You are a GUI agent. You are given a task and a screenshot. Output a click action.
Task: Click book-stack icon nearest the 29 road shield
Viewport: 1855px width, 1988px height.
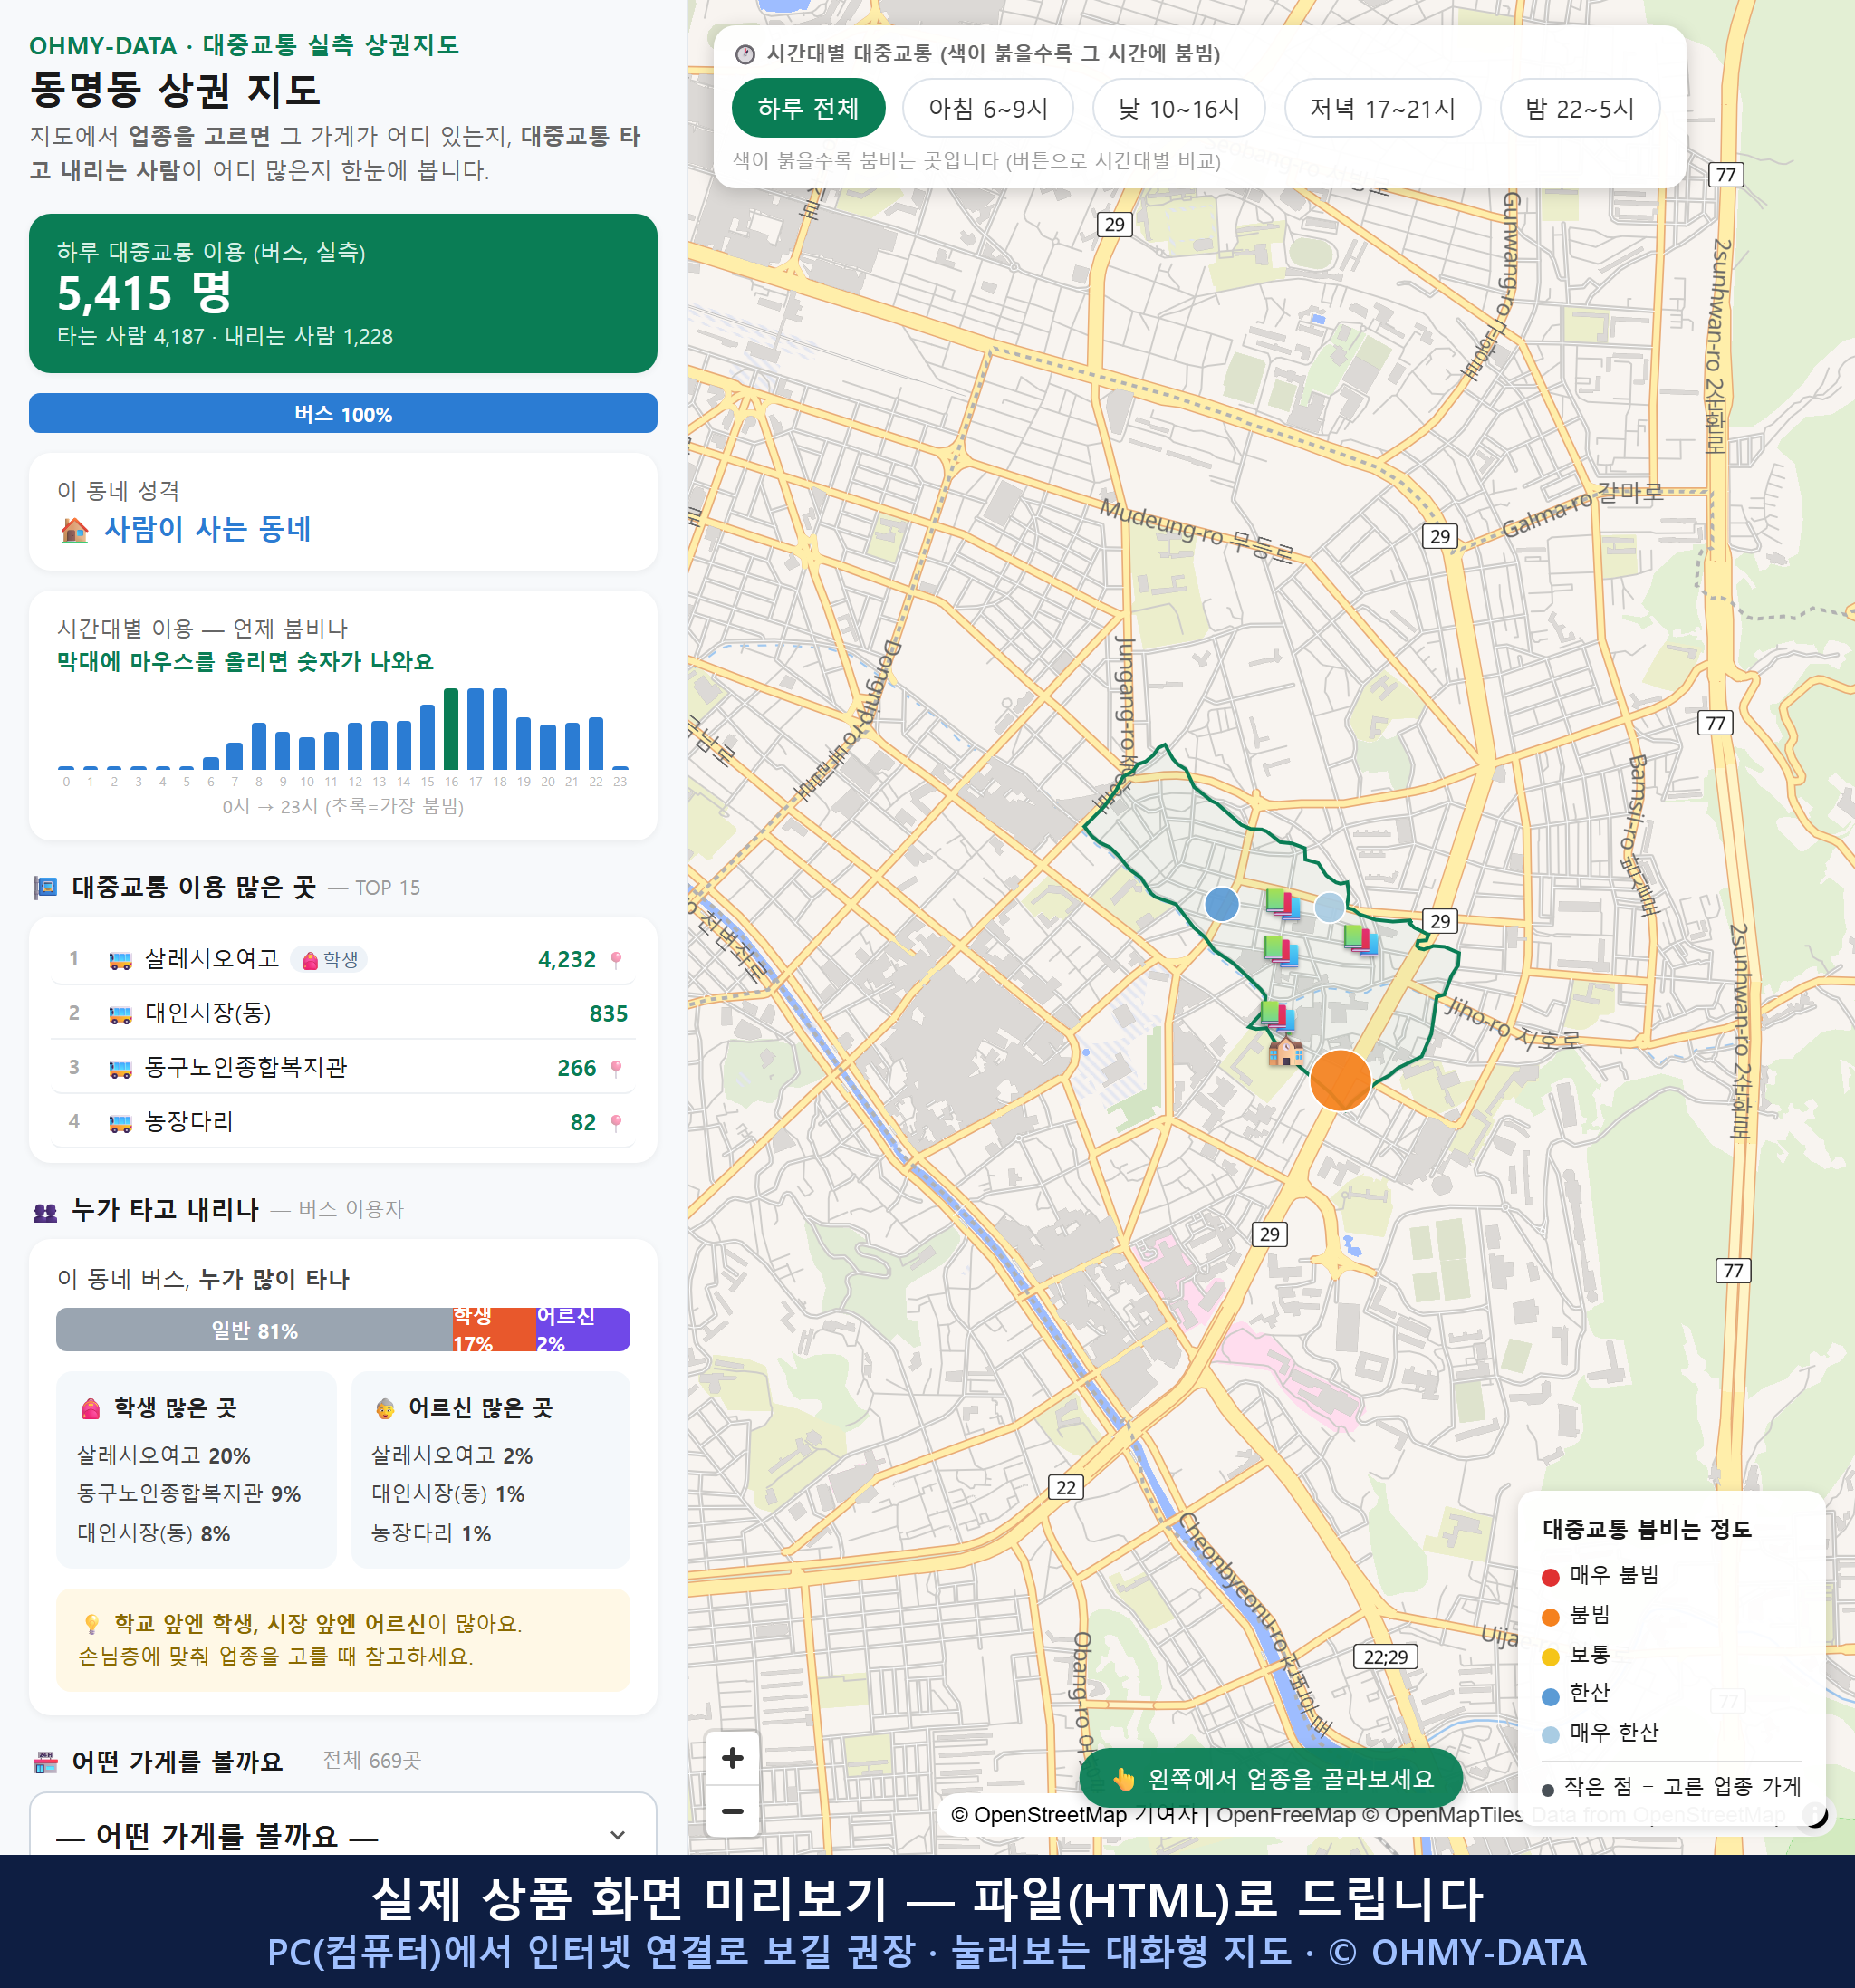point(1360,940)
